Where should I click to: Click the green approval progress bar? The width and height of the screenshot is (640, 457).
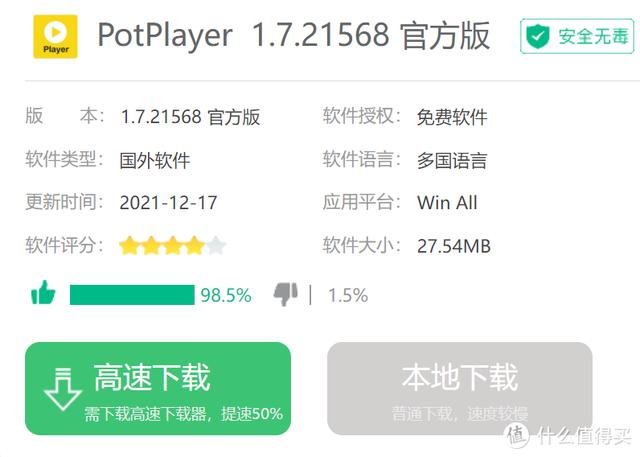tap(132, 294)
